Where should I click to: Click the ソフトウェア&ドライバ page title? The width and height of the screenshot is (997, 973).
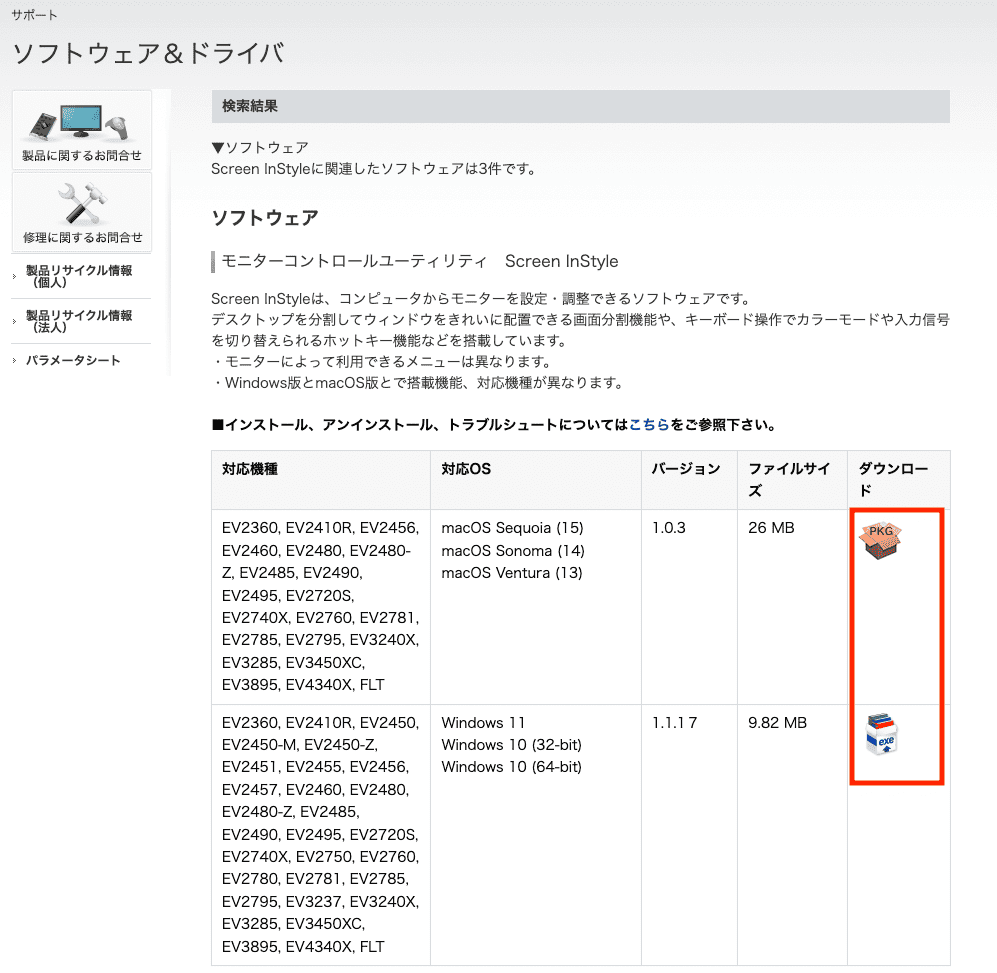click(x=148, y=53)
